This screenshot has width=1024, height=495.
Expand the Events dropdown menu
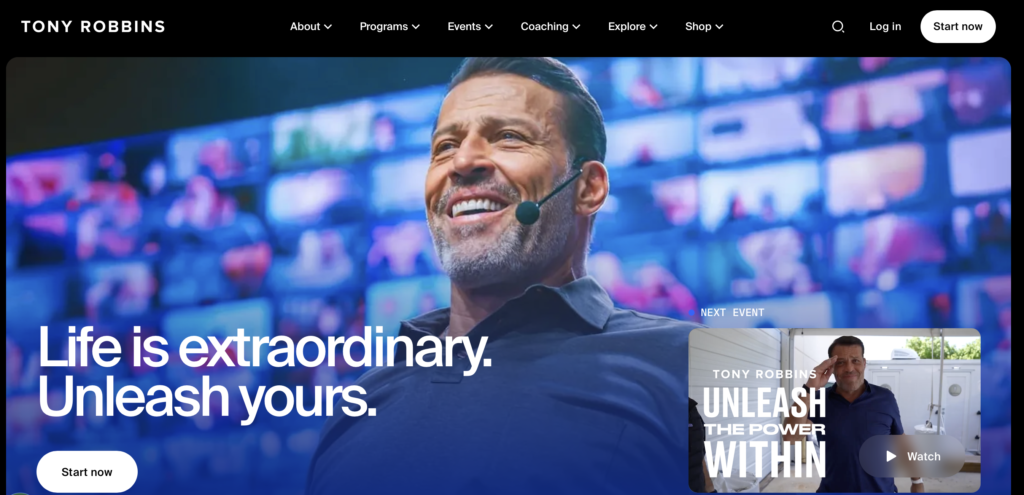[470, 27]
